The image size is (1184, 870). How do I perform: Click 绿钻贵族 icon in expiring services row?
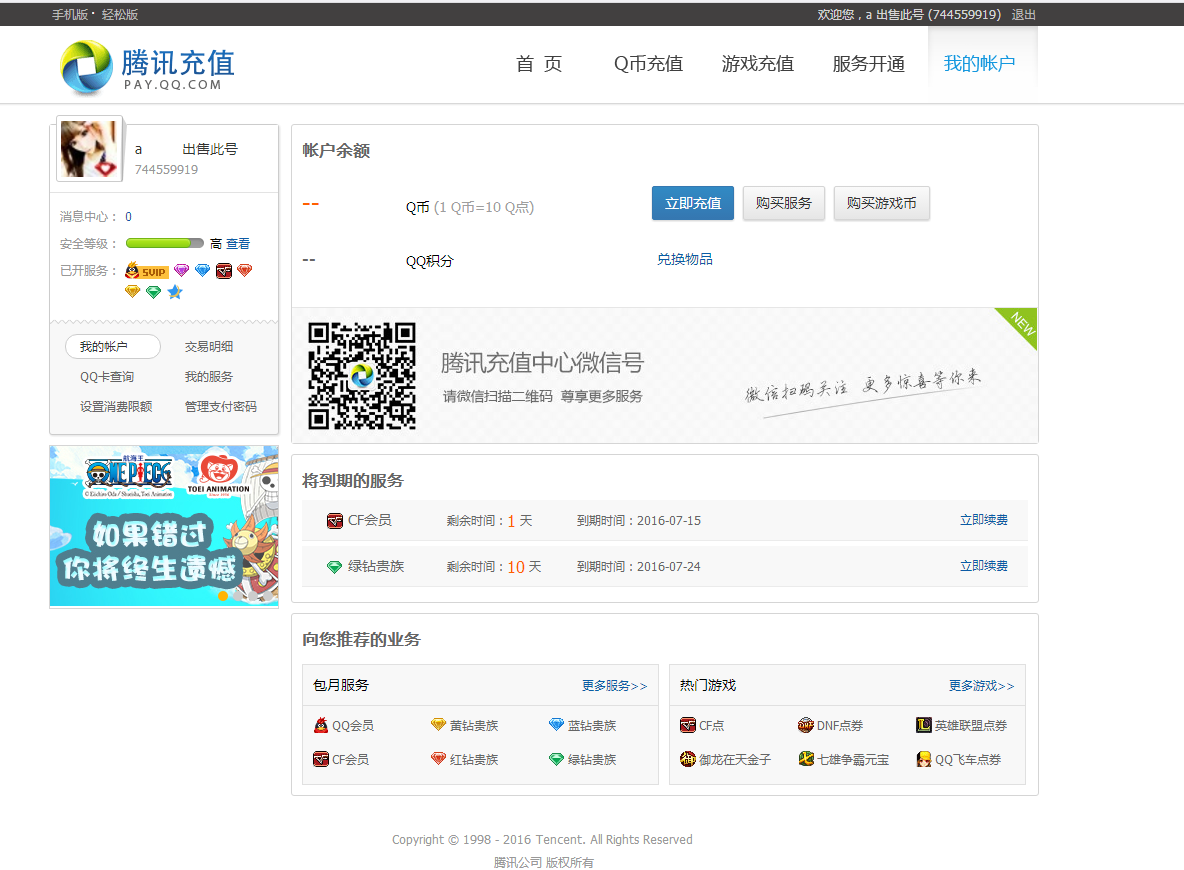tap(335, 567)
